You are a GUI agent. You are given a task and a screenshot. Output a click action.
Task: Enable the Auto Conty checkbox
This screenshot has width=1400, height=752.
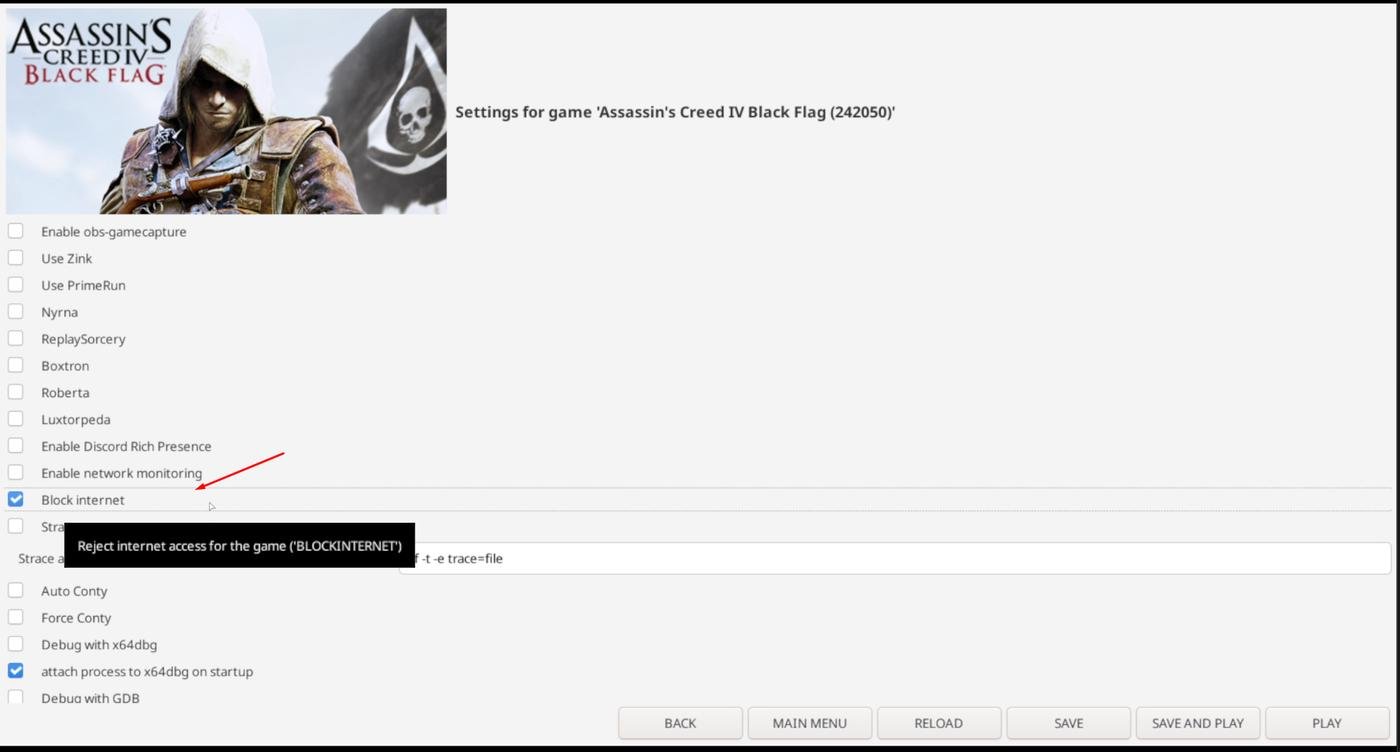point(16,591)
